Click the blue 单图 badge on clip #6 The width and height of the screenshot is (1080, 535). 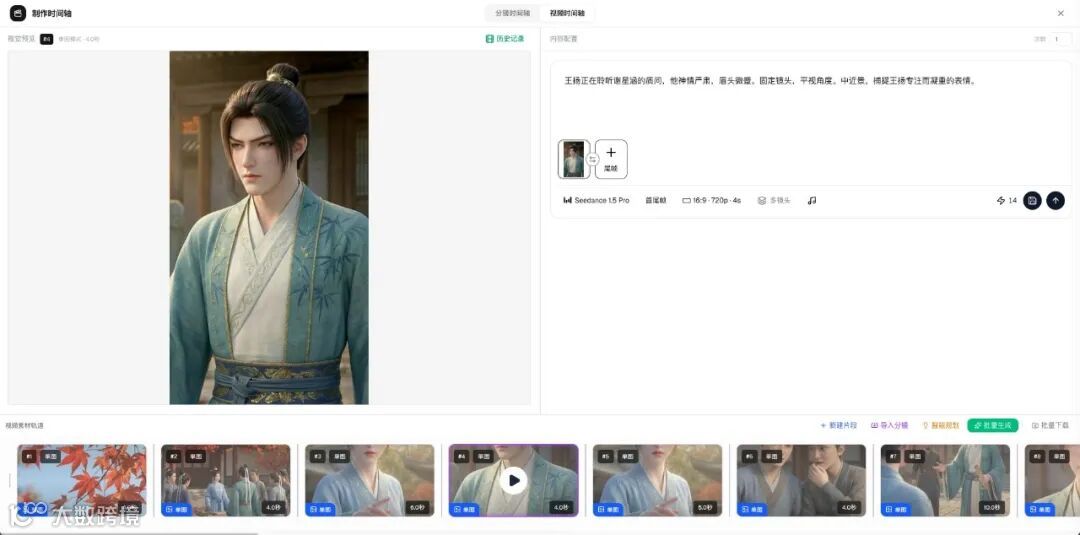pos(751,510)
